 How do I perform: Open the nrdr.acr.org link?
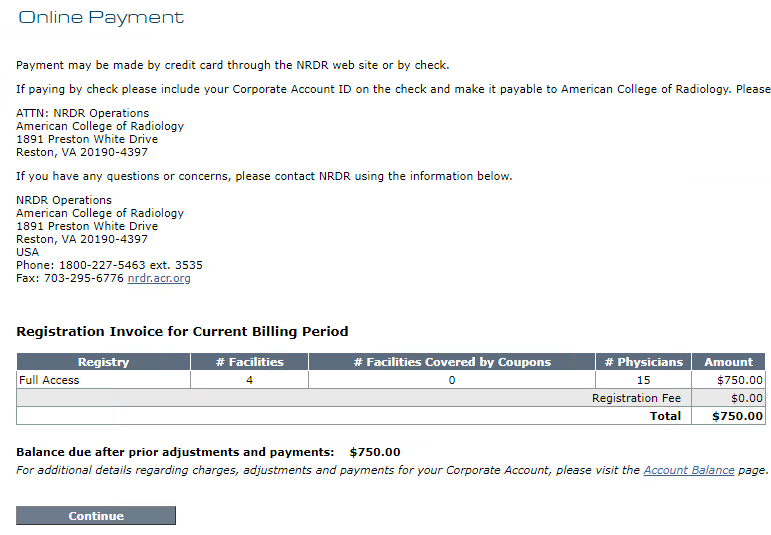[x=159, y=278]
